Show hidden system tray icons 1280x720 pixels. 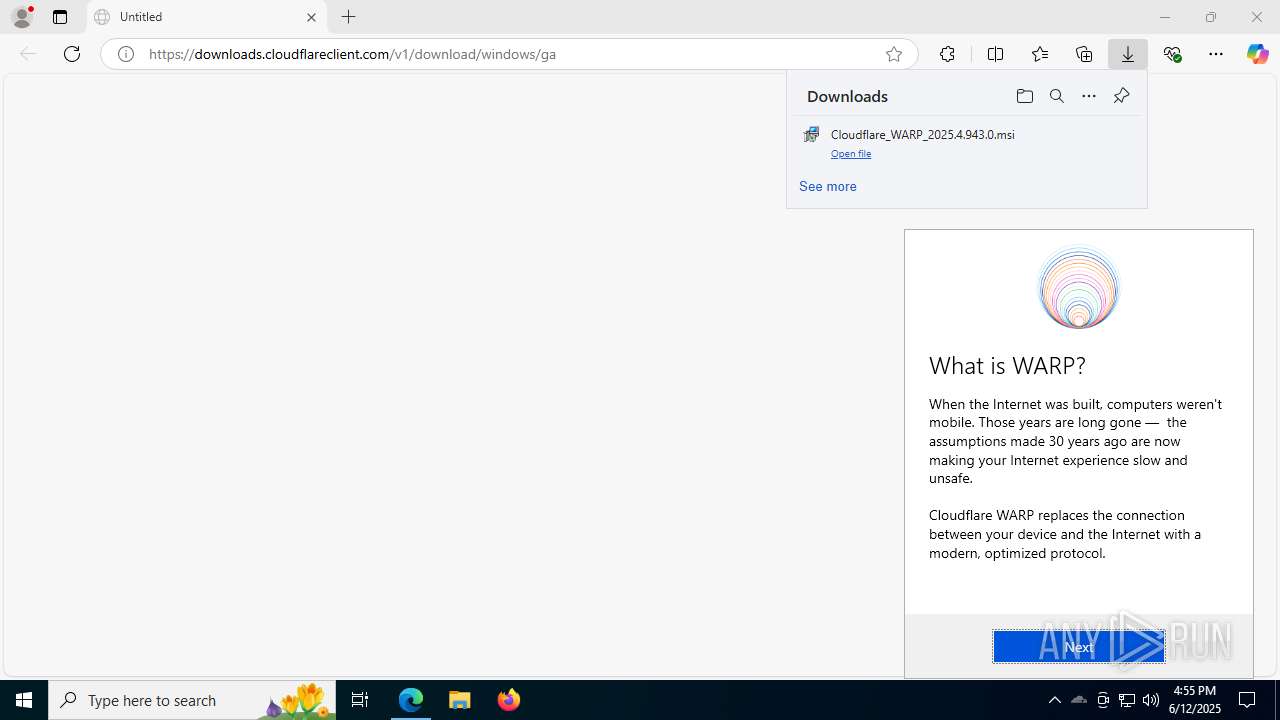pos(1055,700)
